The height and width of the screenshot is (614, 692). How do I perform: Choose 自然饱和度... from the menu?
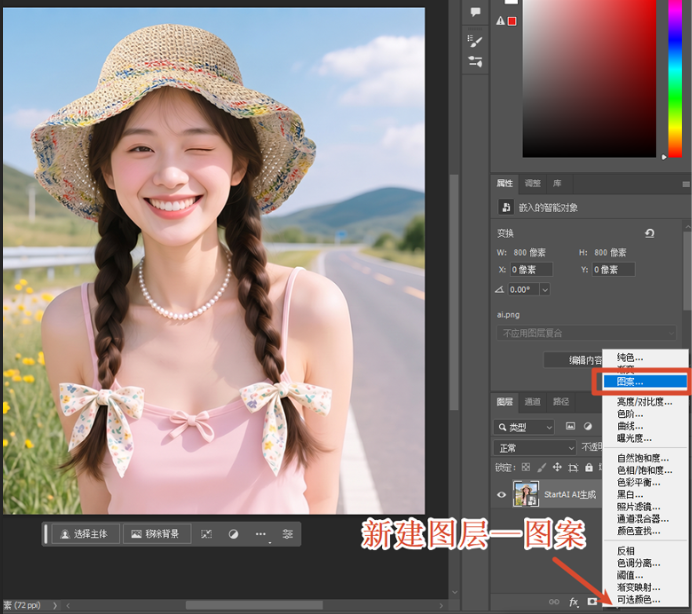pyautogui.click(x=645, y=458)
